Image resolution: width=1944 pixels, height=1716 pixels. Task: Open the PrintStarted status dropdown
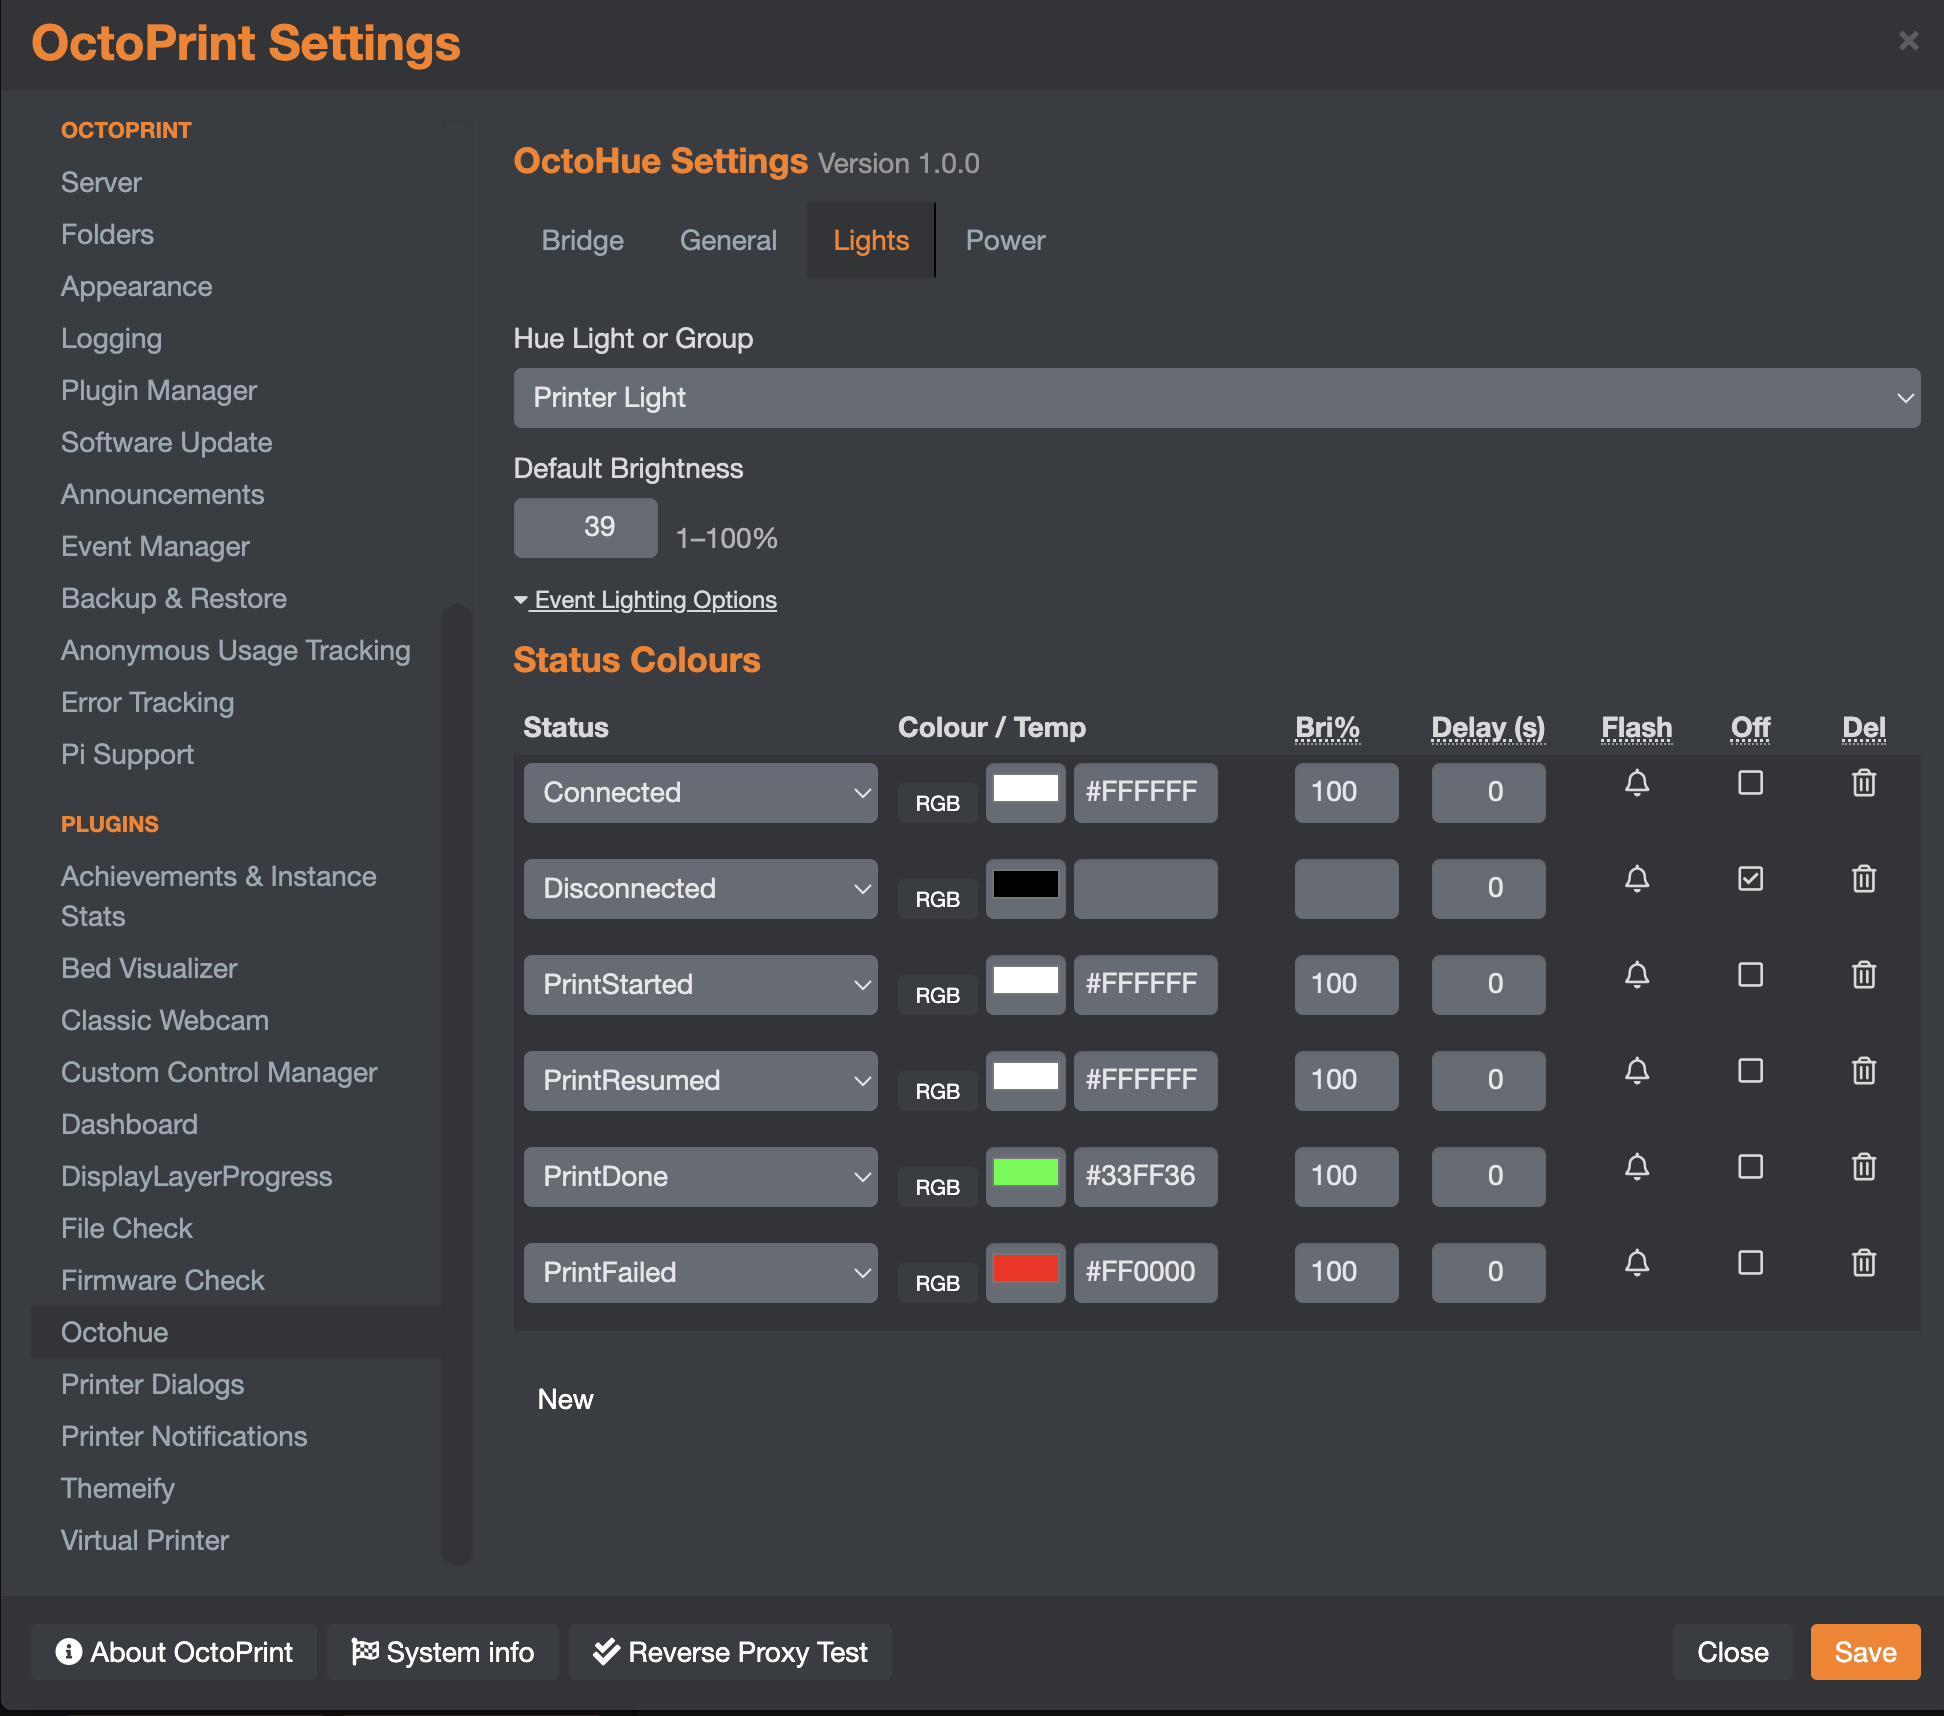[700, 985]
